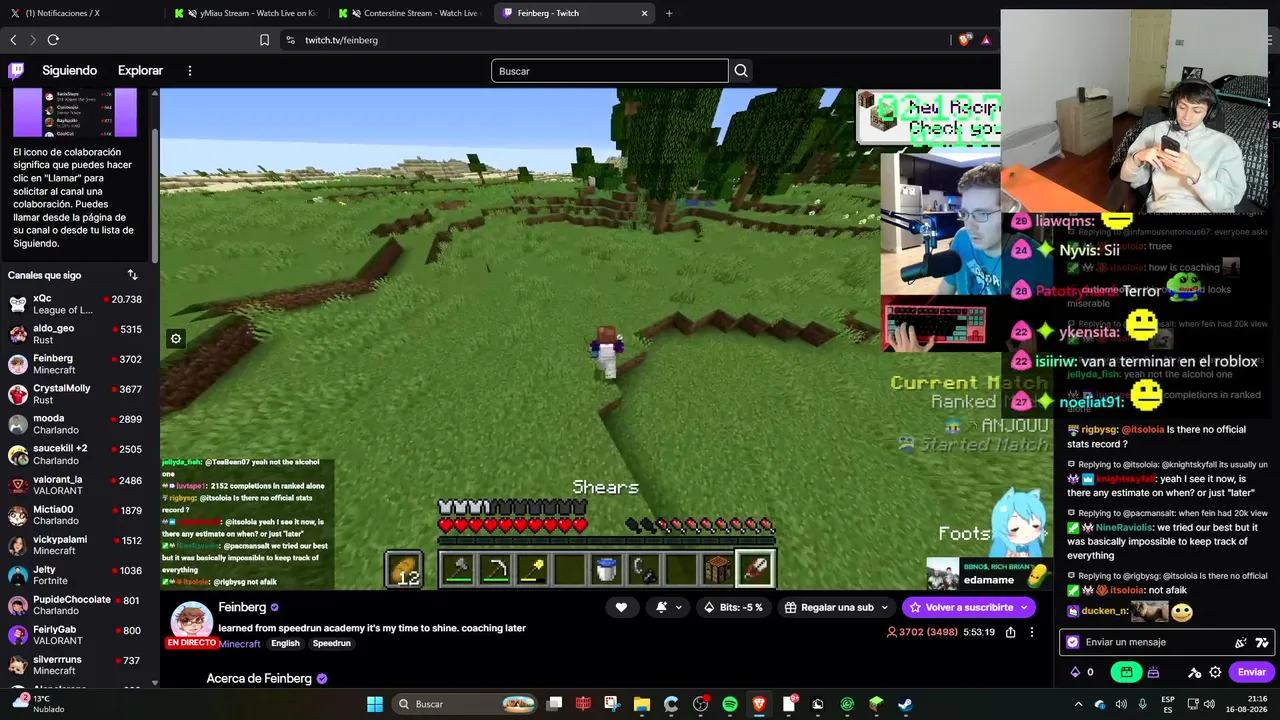Open Spotify from the taskbar
The height and width of the screenshot is (720, 1280).
coord(730,704)
